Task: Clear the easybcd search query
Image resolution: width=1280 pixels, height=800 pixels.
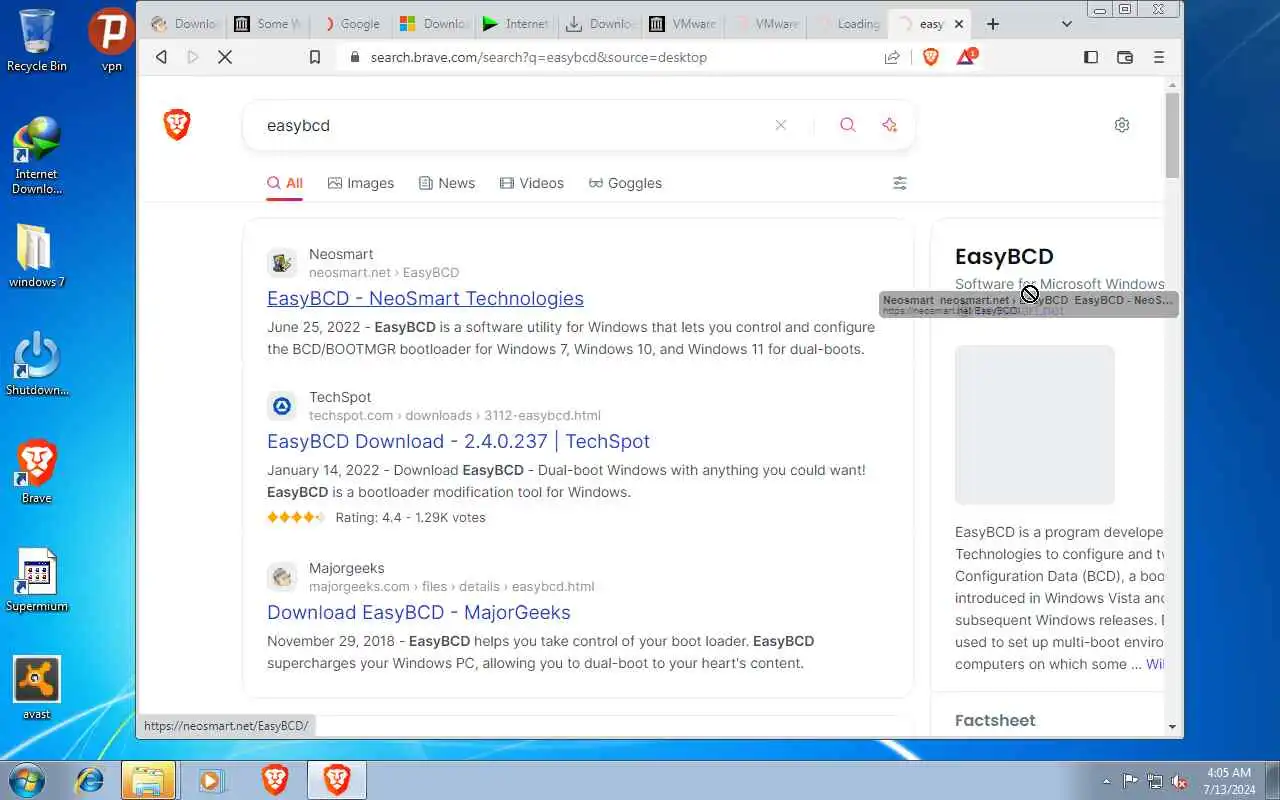Action: pos(781,125)
